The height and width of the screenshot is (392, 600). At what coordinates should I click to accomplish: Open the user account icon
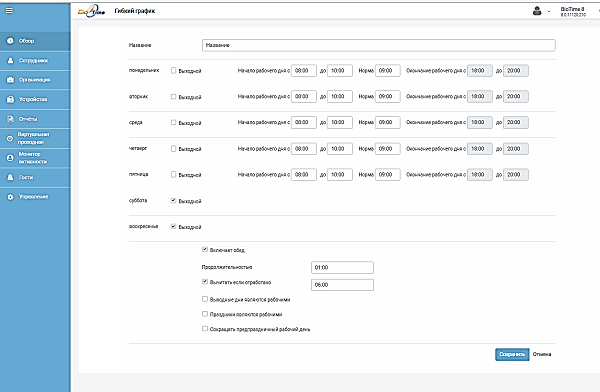tap(537, 11)
